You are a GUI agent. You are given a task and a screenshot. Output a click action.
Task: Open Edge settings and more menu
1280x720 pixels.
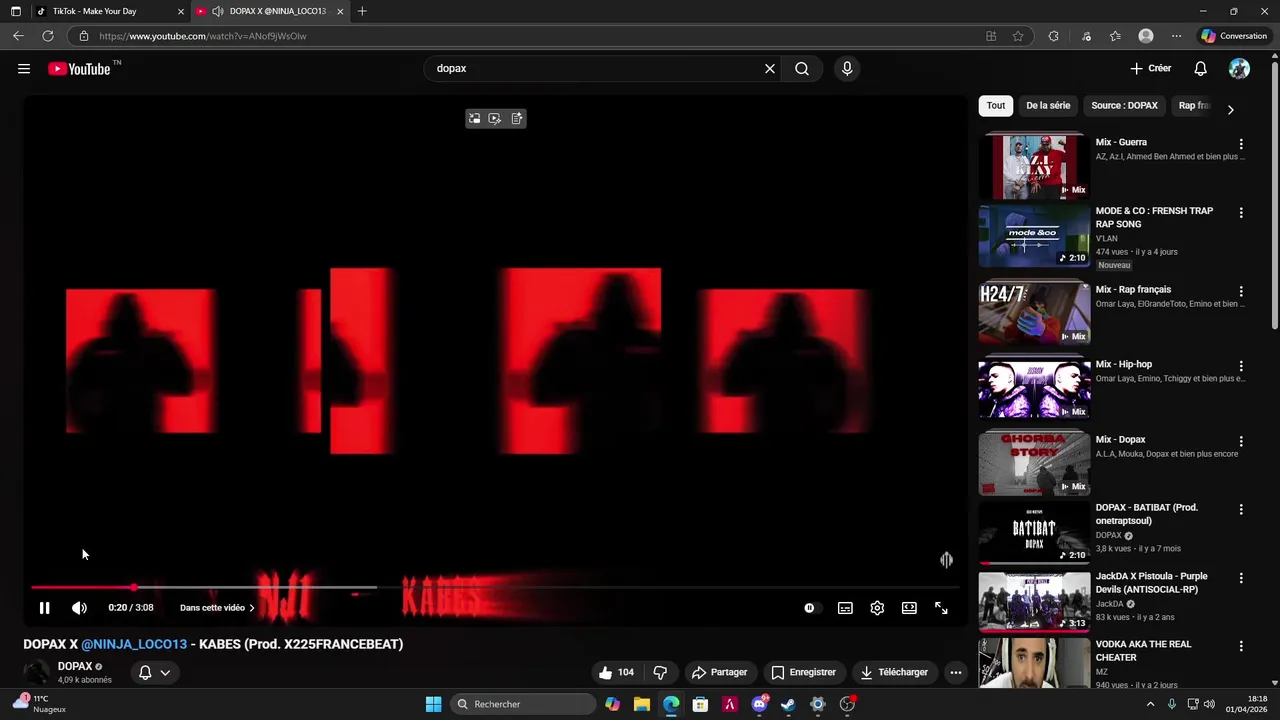coord(1176,36)
